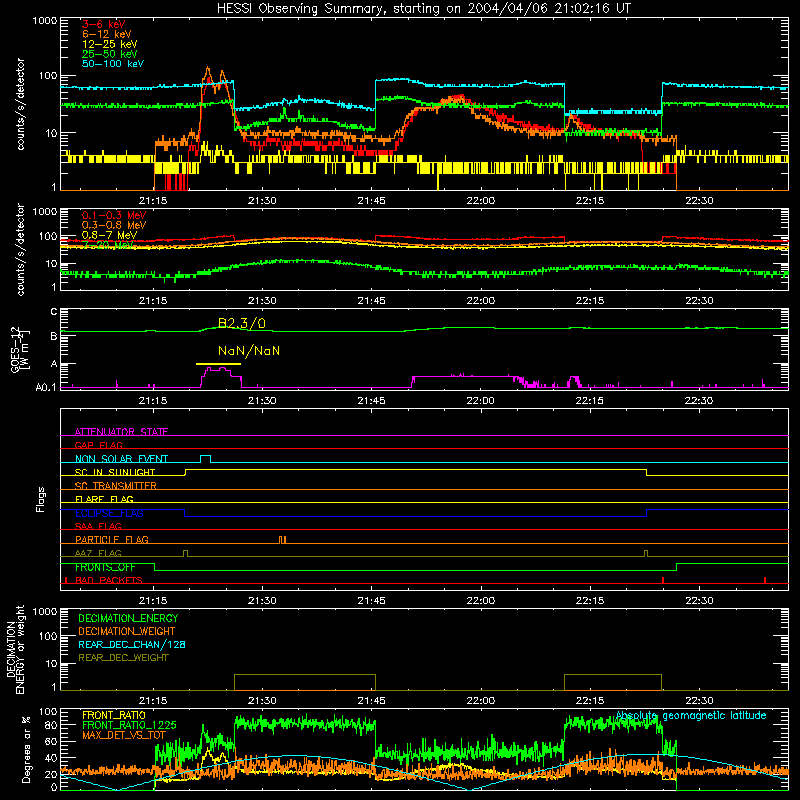This screenshot has height=800, width=800.
Task: Click the SC_TRANSMITTER flag label
Action: tap(116, 485)
